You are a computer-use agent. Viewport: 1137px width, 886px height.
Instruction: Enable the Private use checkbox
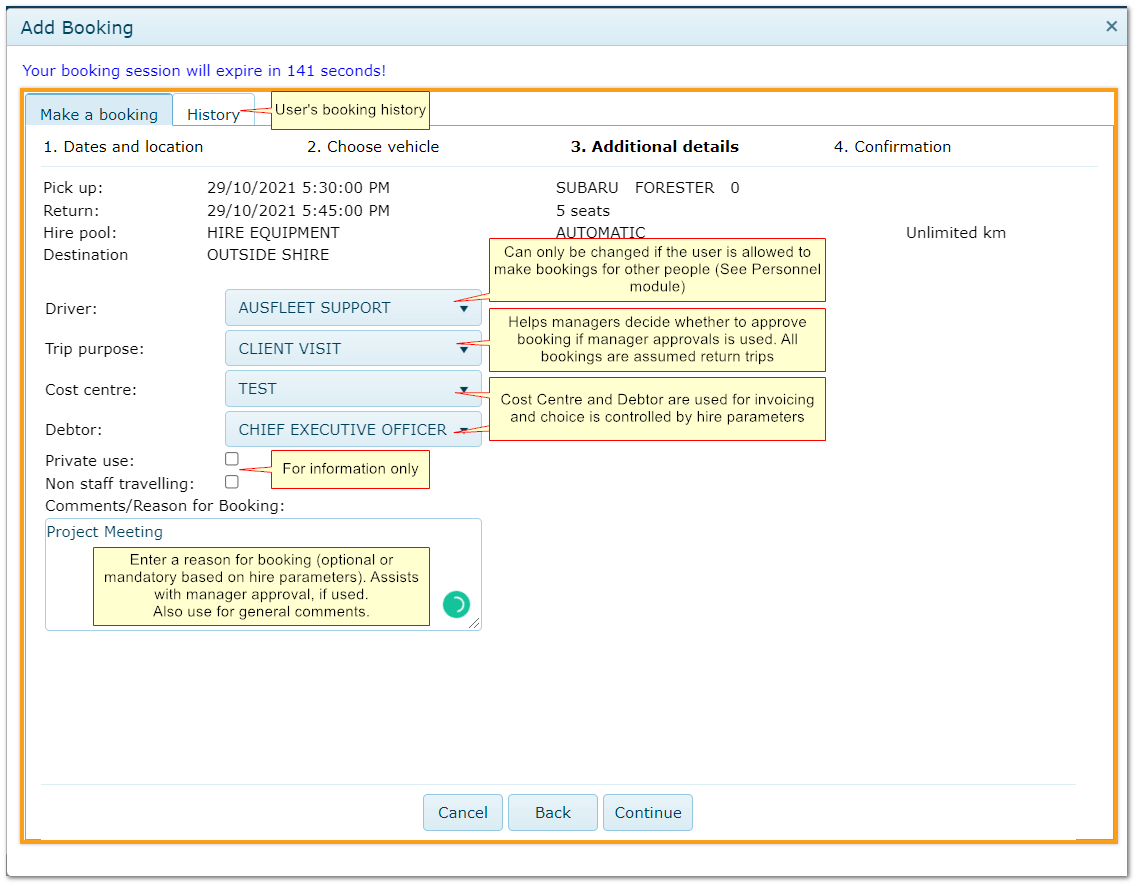coord(232,459)
